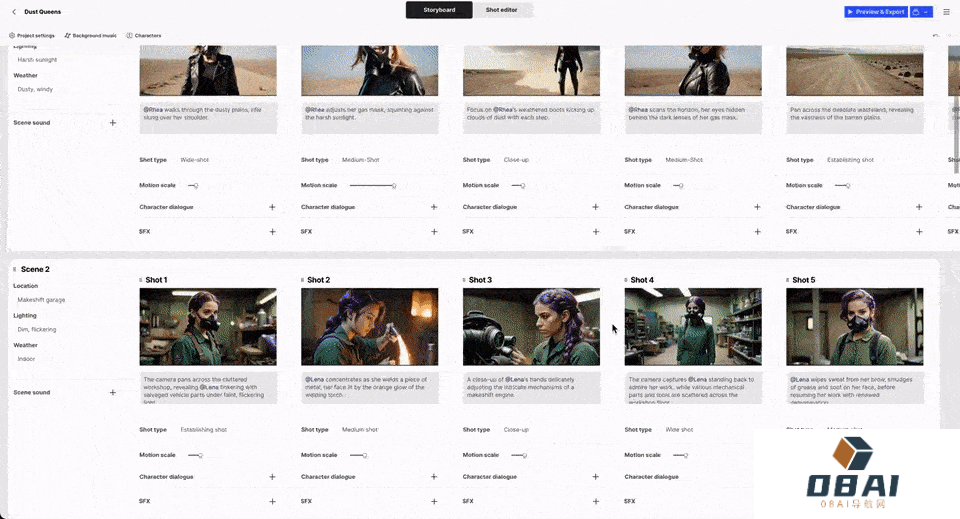Open Project settings
Image resolution: width=960 pixels, height=519 pixels.
pyautogui.click(x=31, y=35)
